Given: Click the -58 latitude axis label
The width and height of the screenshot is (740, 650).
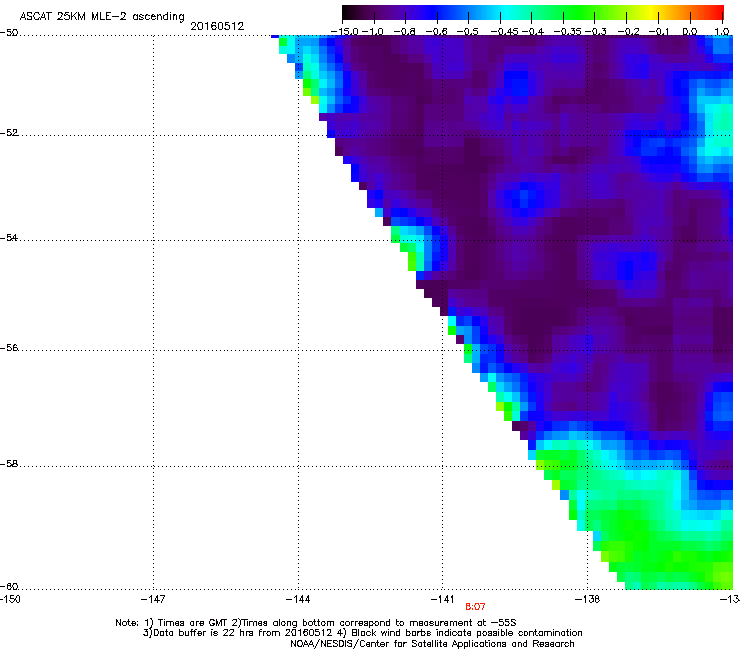Looking at the screenshot, I should [9, 464].
